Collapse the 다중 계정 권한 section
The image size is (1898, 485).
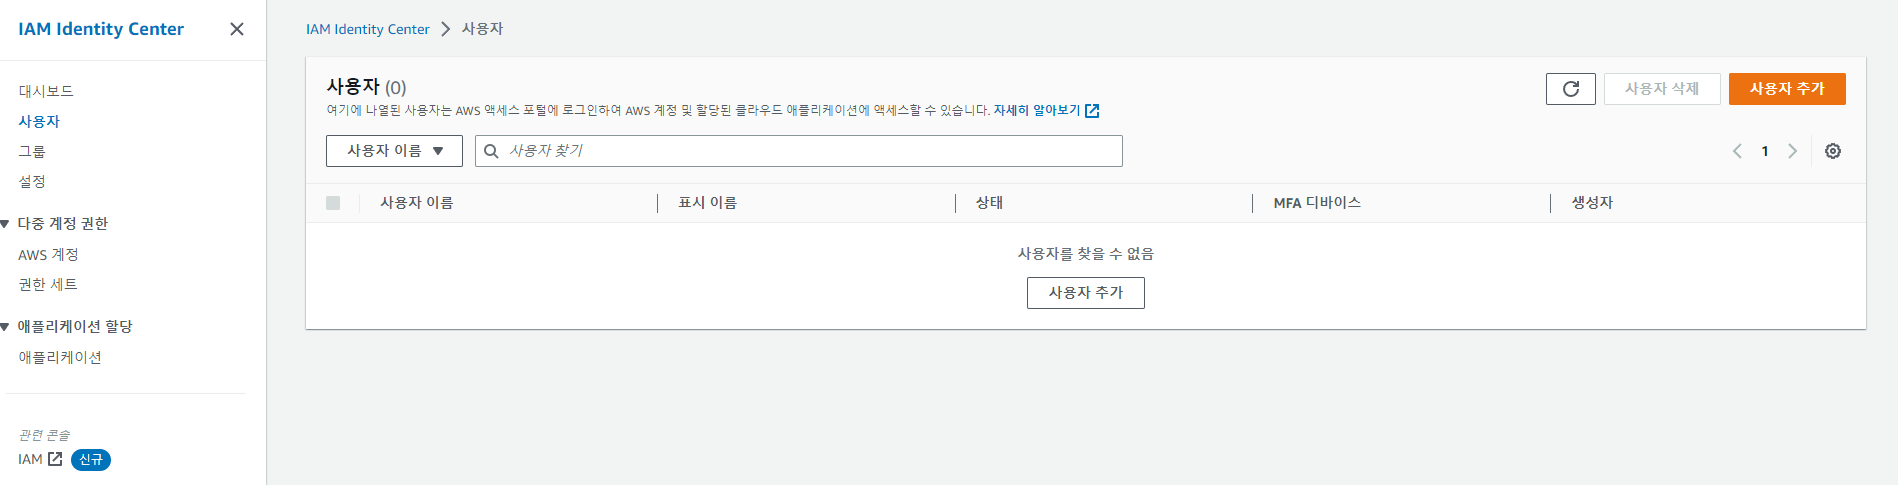click(x=5, y=224)
